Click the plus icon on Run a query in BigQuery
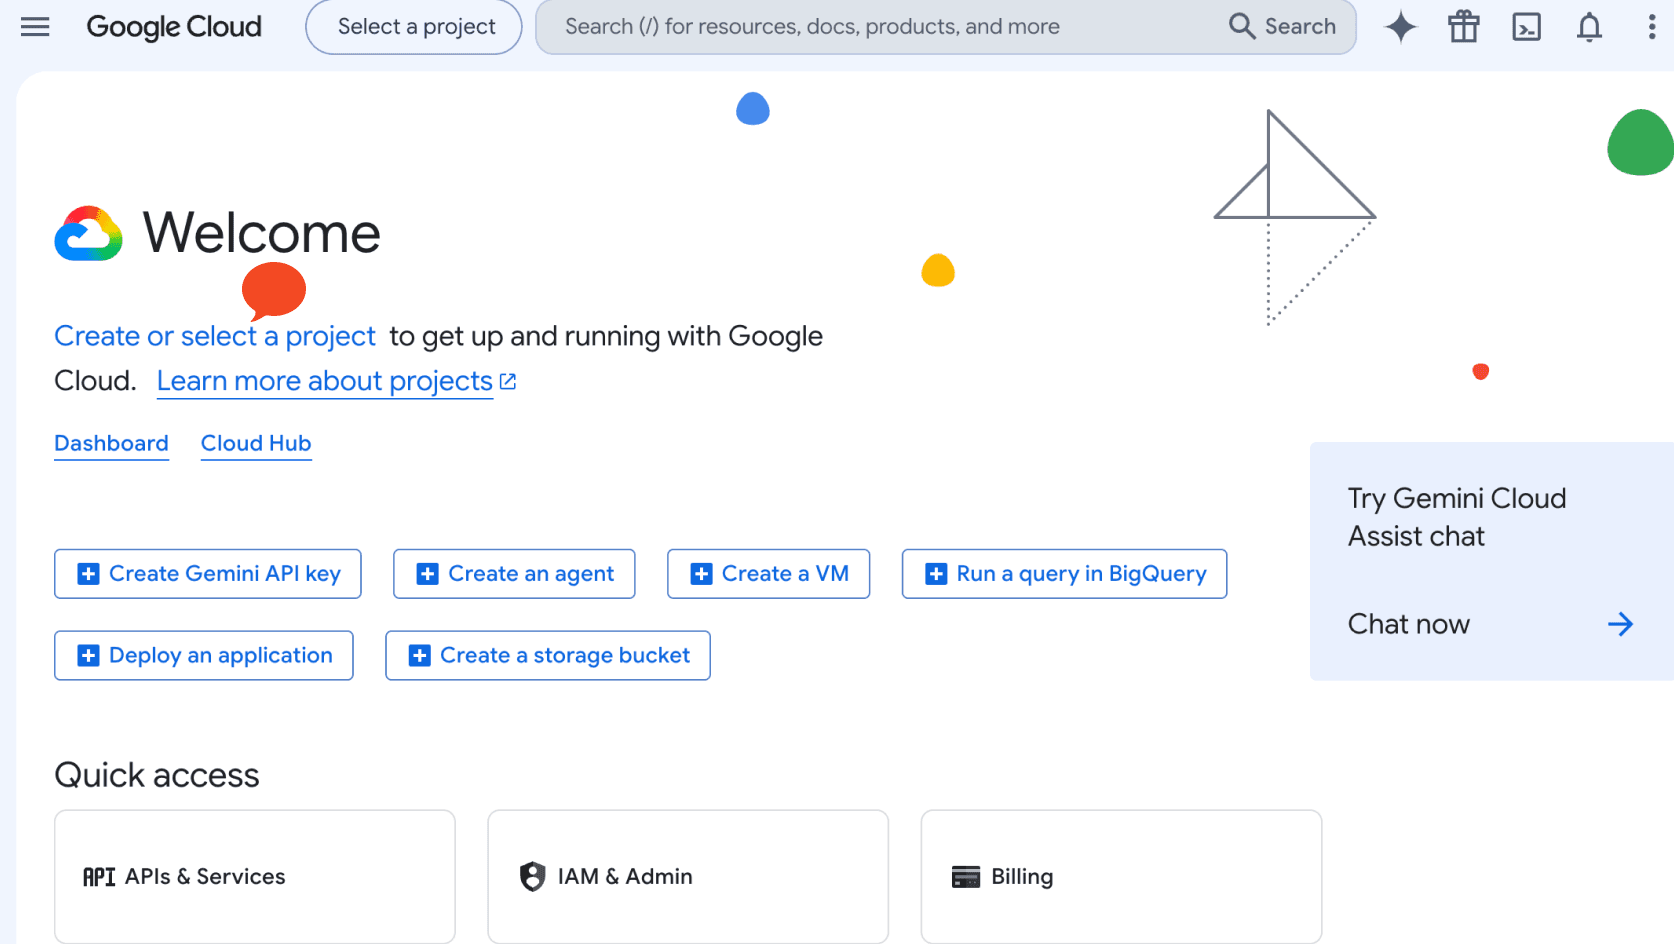This screenshot has width=1674, height=944. [x=936, y=574]
